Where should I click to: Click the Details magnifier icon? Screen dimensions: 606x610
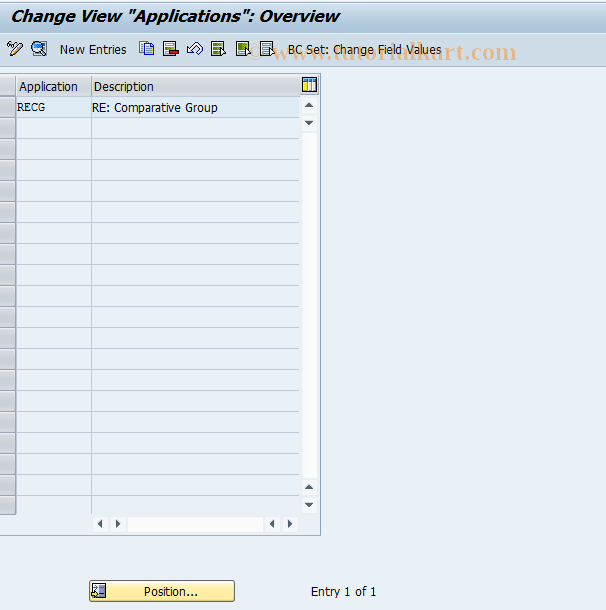point(39,49)
